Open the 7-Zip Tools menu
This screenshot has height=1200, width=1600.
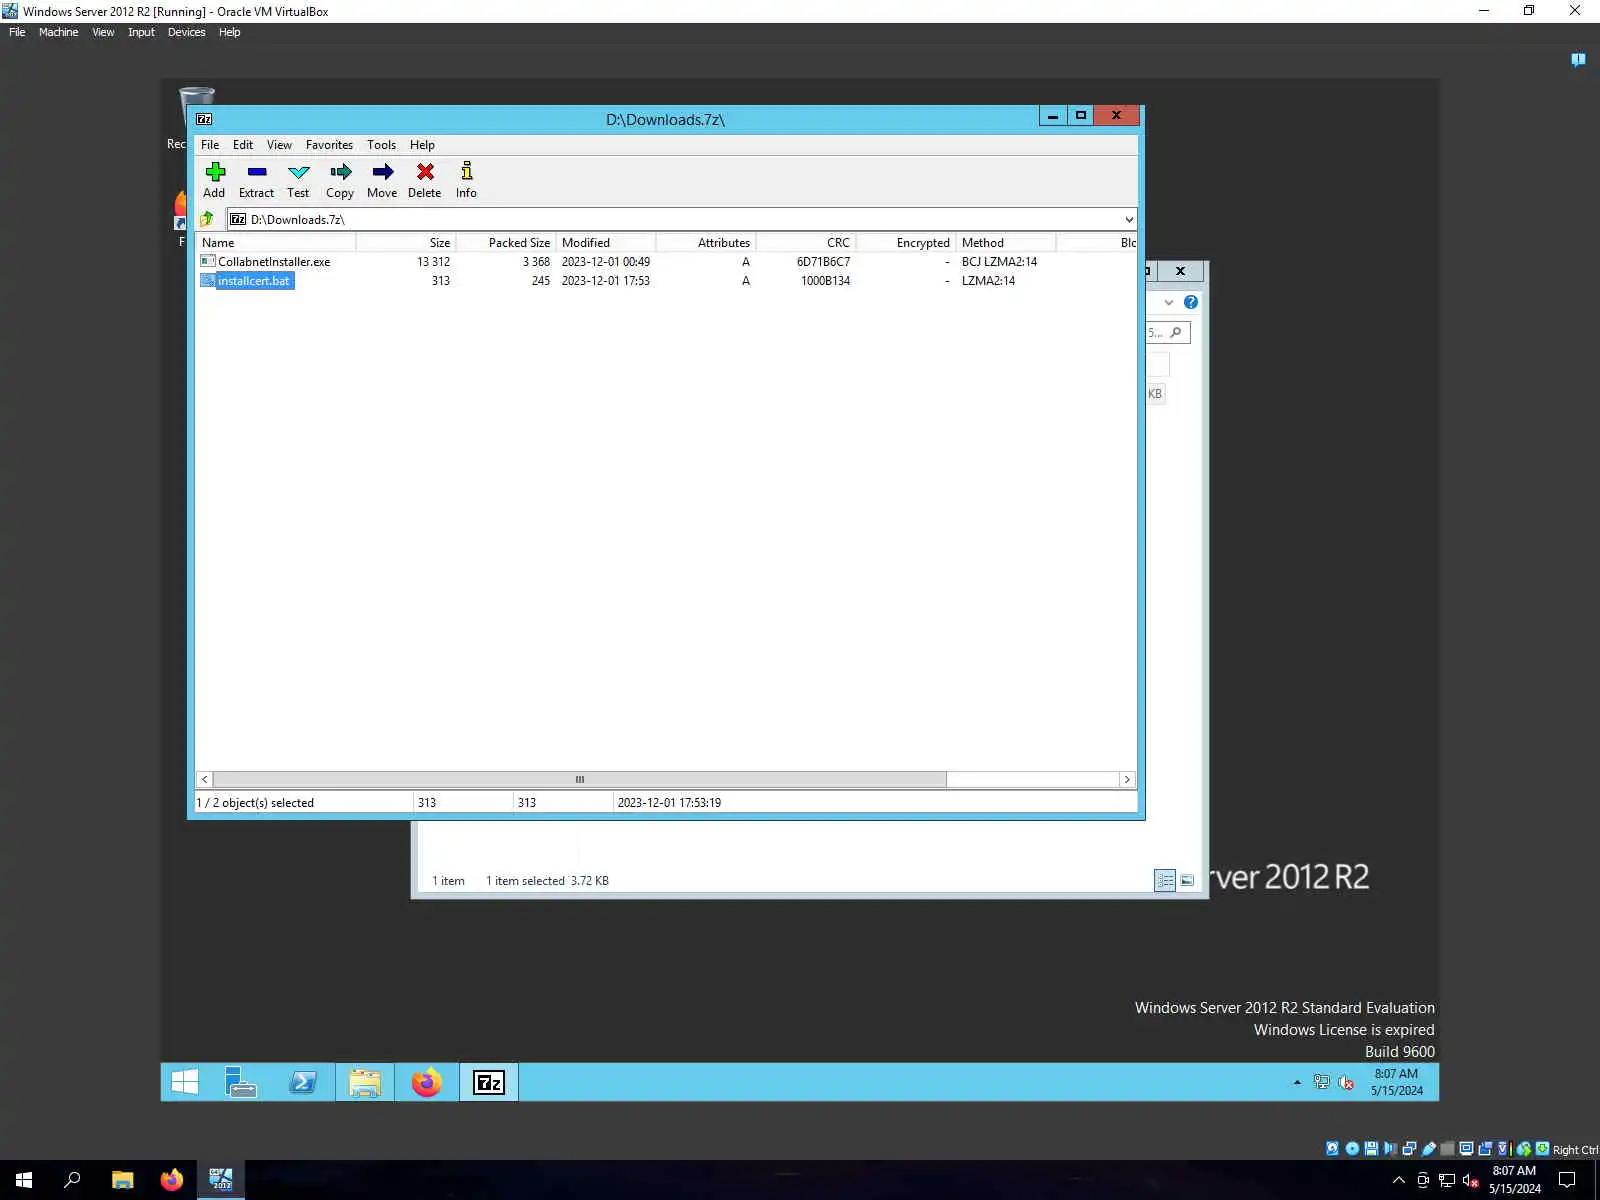pos(381,145)
